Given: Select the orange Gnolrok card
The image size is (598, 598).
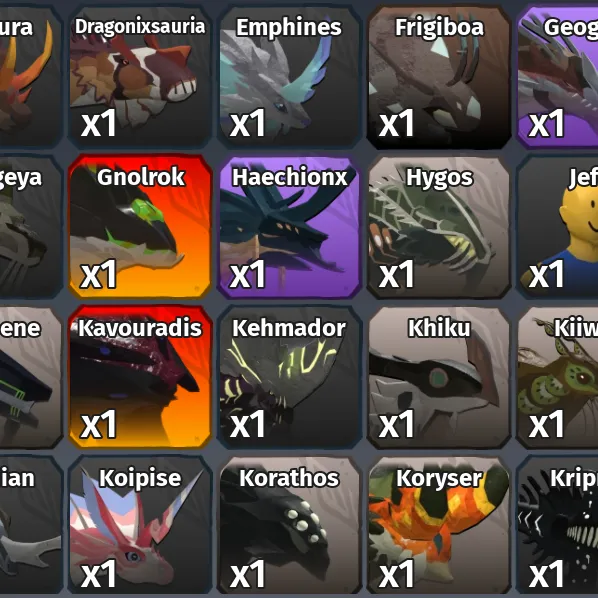Looking at the screenshot, I should pos(140,226).
